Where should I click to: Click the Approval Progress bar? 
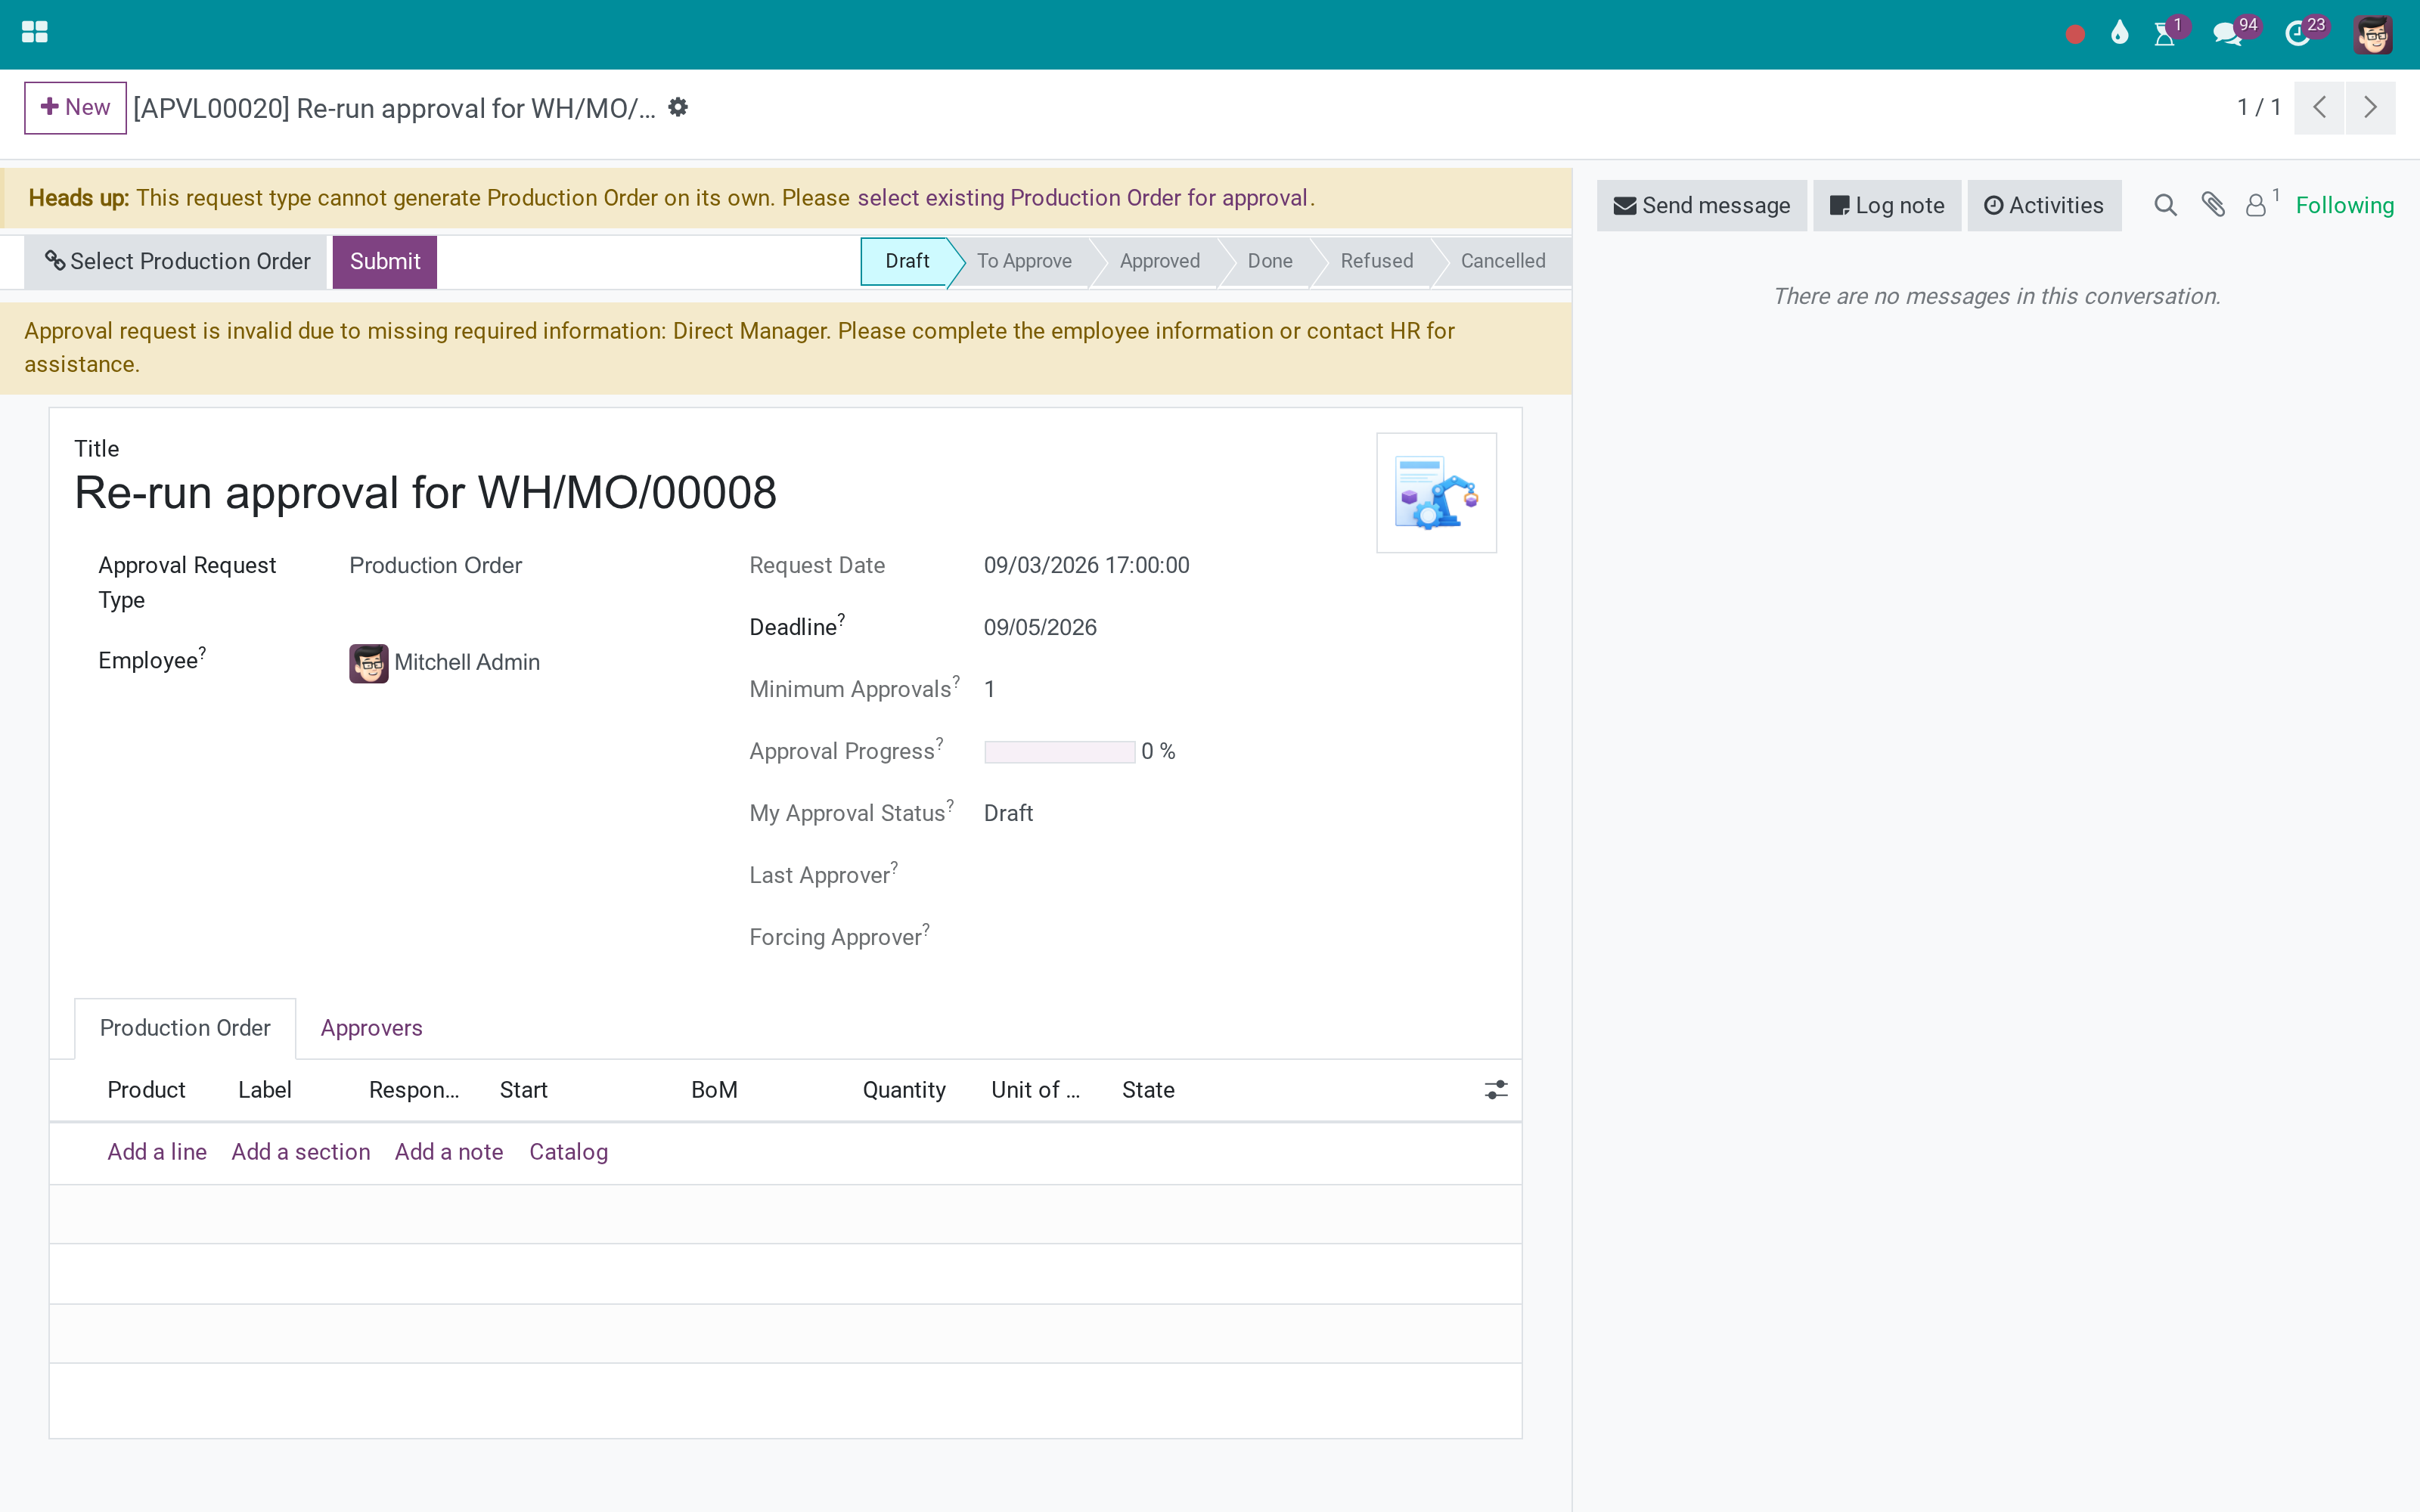point(1059,752)
